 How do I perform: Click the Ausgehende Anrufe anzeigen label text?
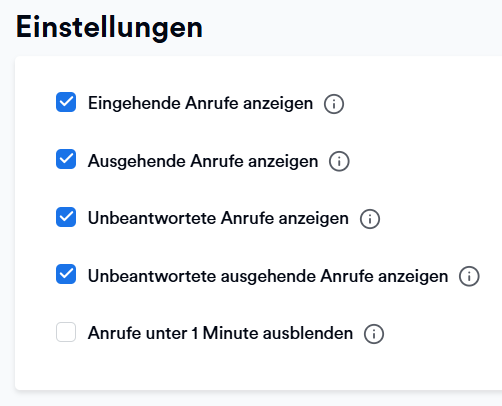(203, 161)
